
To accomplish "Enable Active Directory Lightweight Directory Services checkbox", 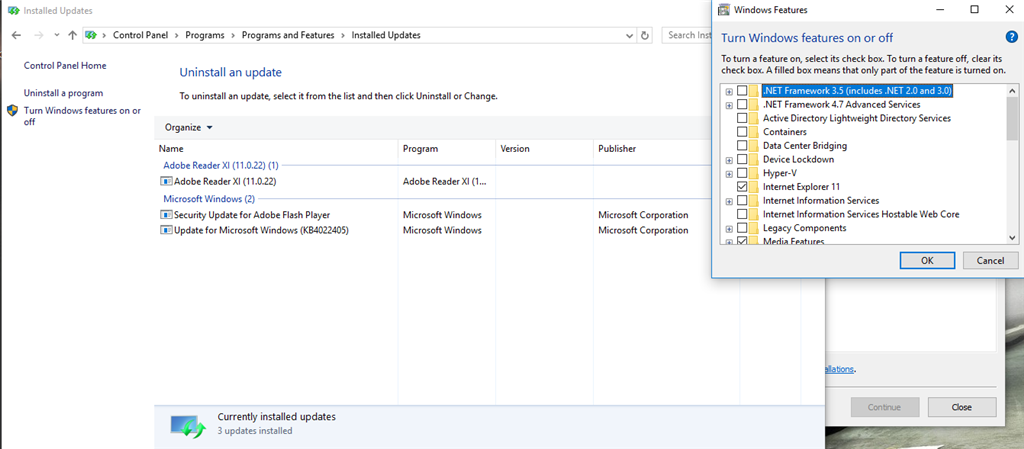I will click(x=742, y=119).
